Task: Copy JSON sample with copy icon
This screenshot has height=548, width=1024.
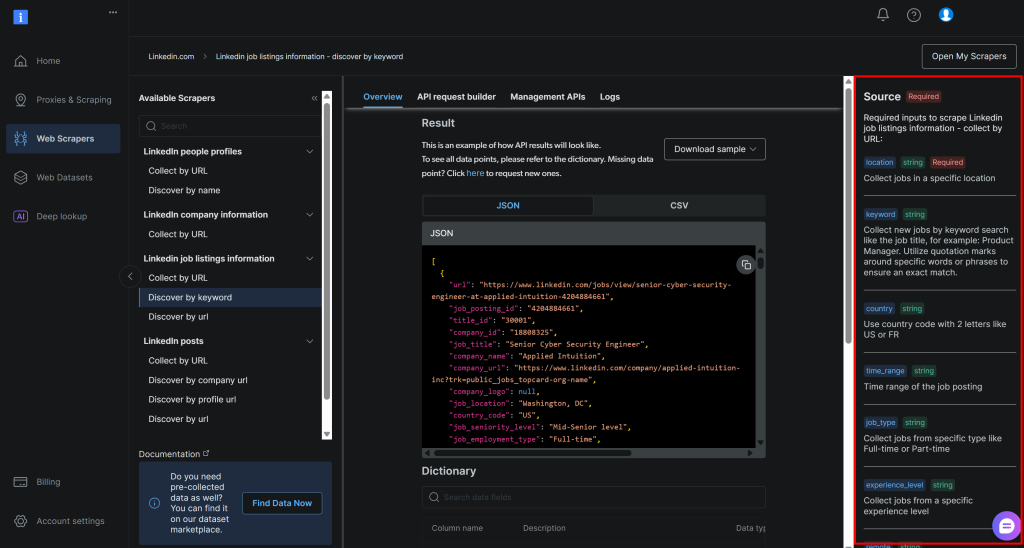Action: (745, 265)
